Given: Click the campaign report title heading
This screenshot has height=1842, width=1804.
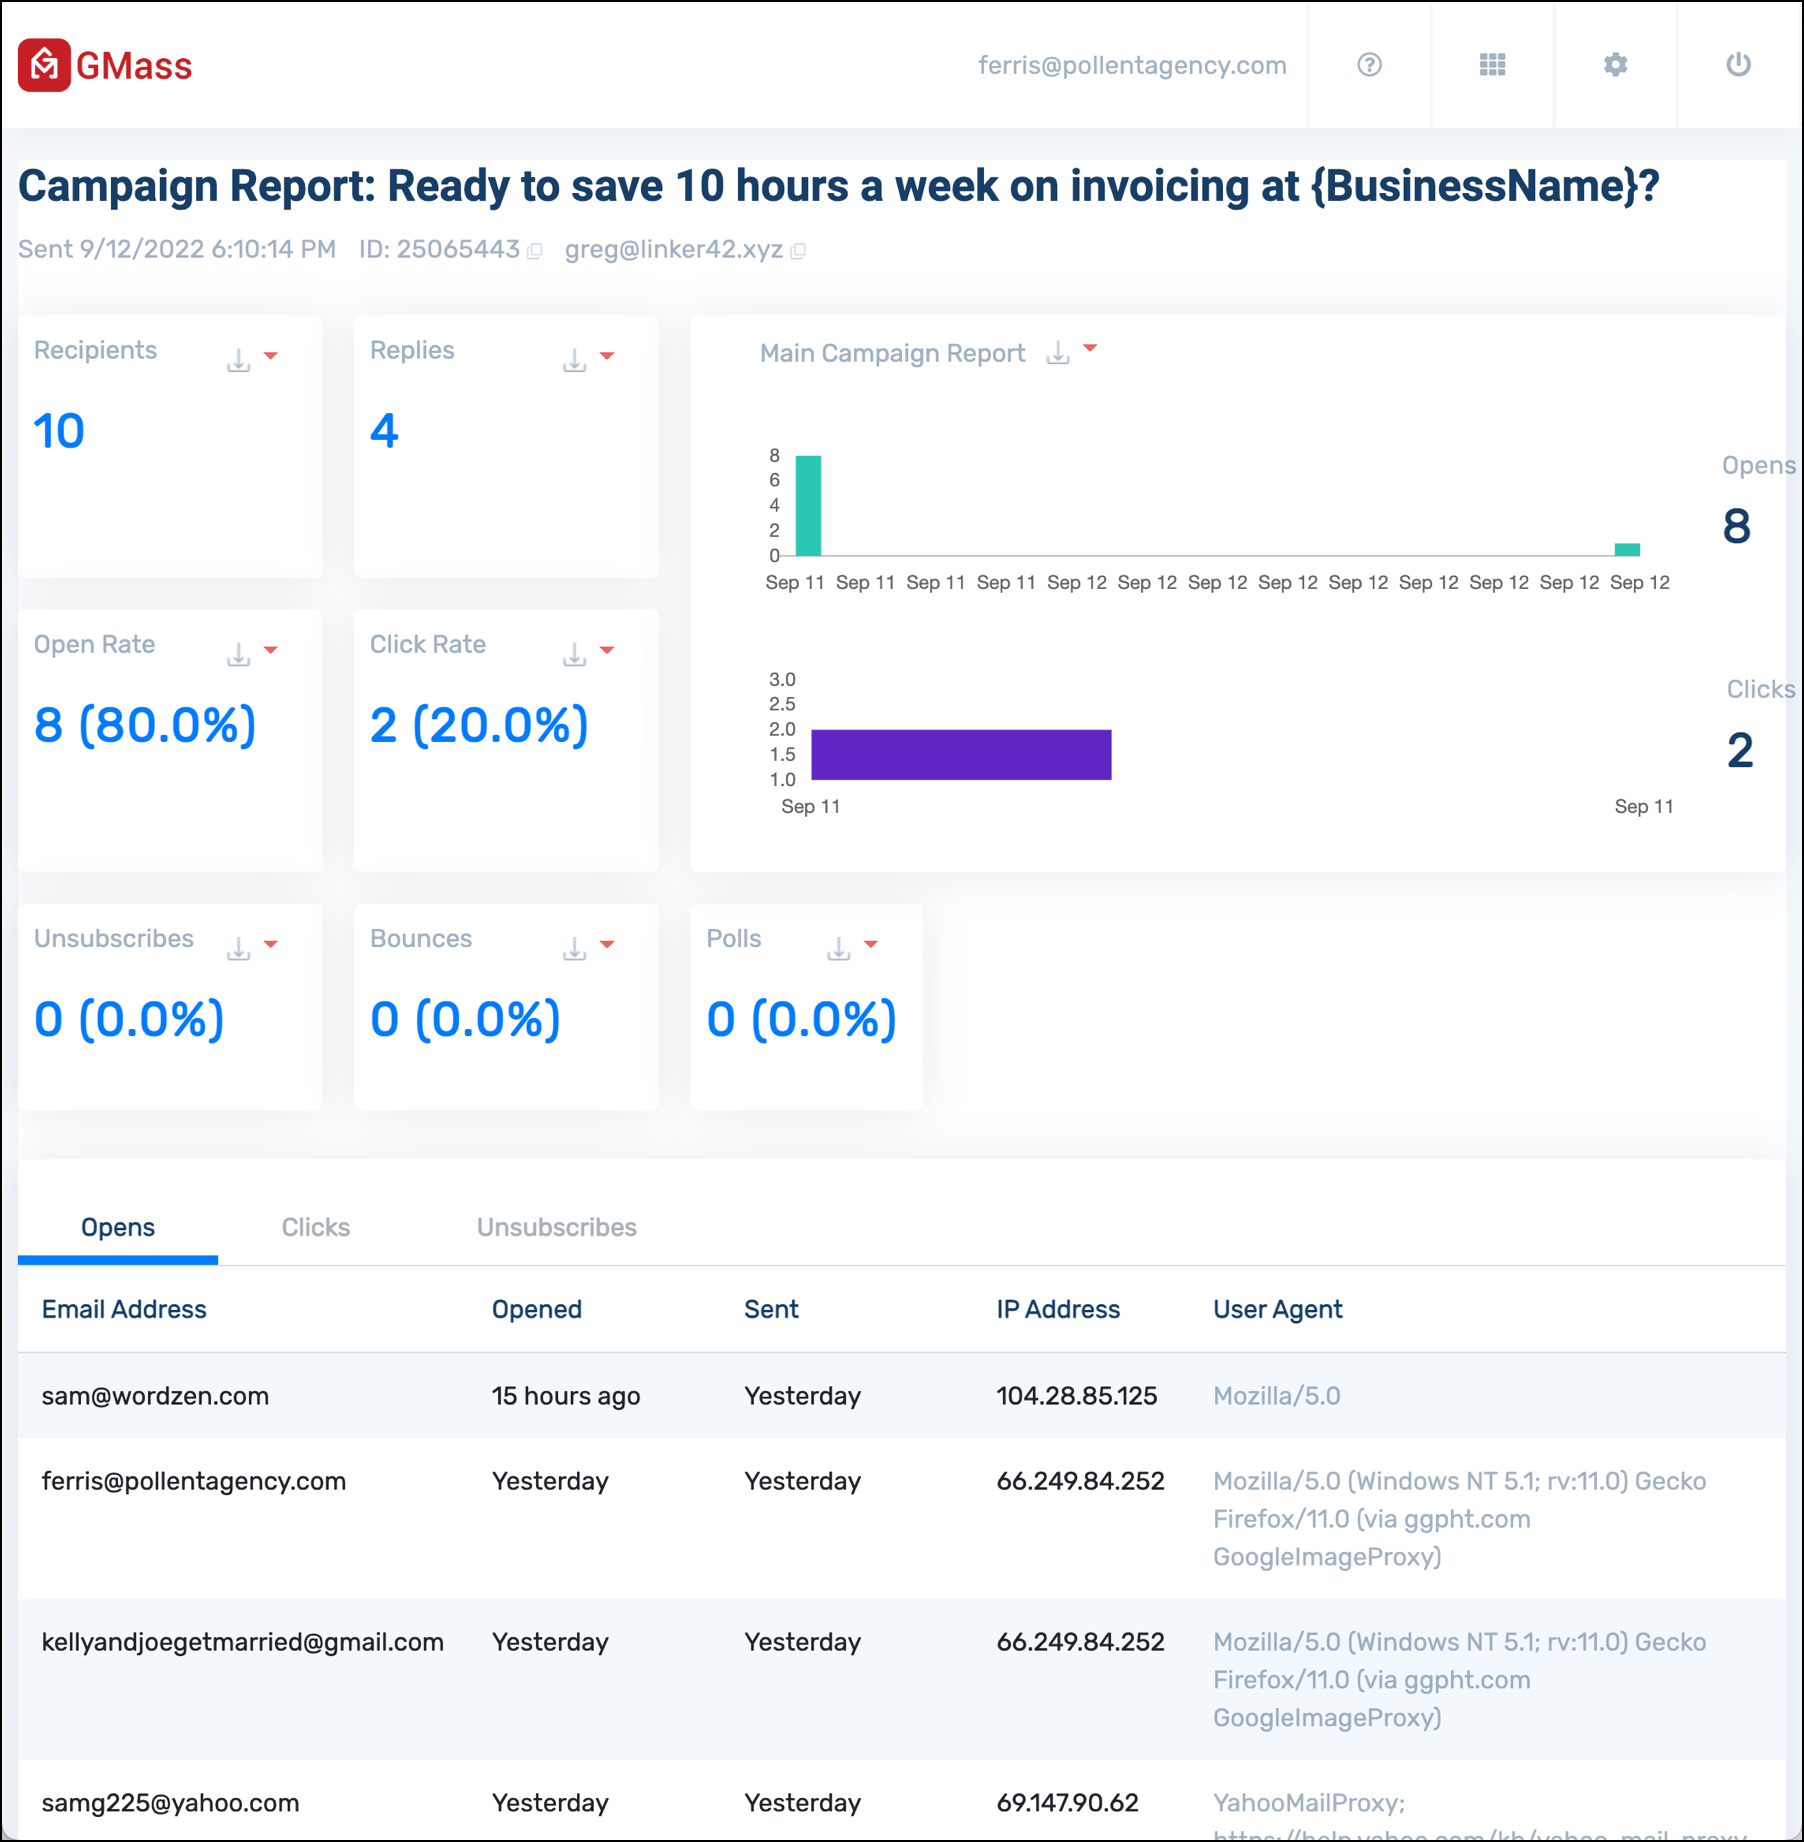Looking at the screenshot, I should 838,186.
